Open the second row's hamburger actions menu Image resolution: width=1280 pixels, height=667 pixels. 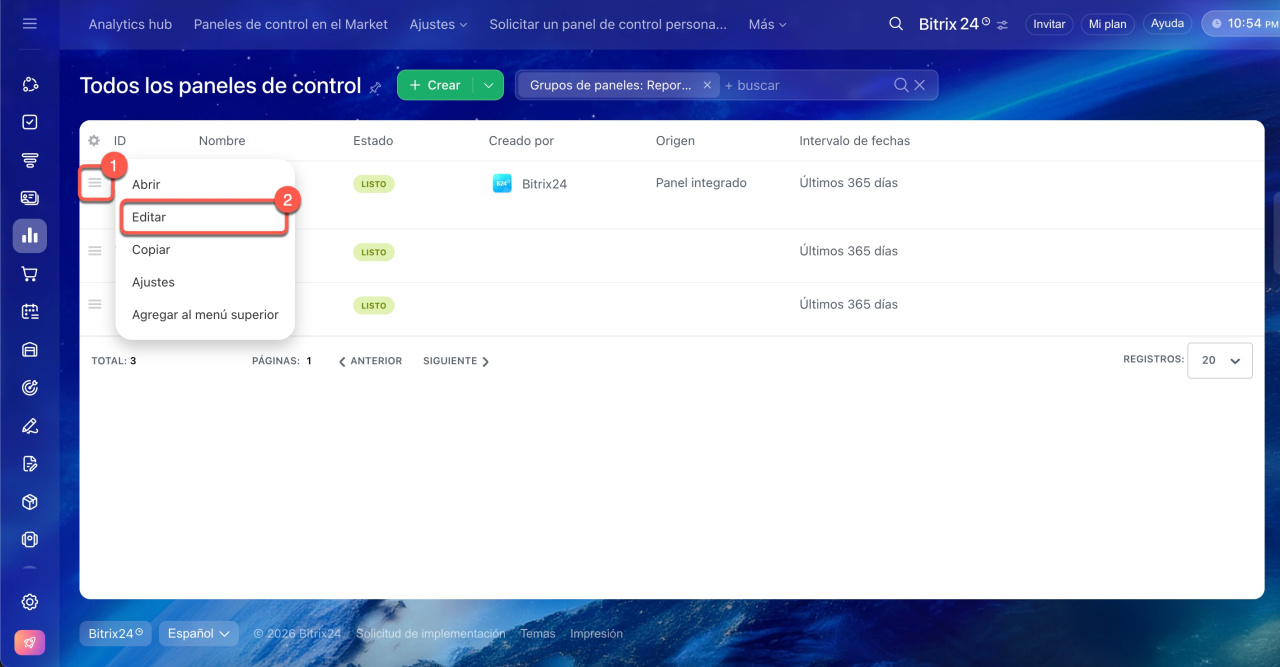[x=95, y=251]
